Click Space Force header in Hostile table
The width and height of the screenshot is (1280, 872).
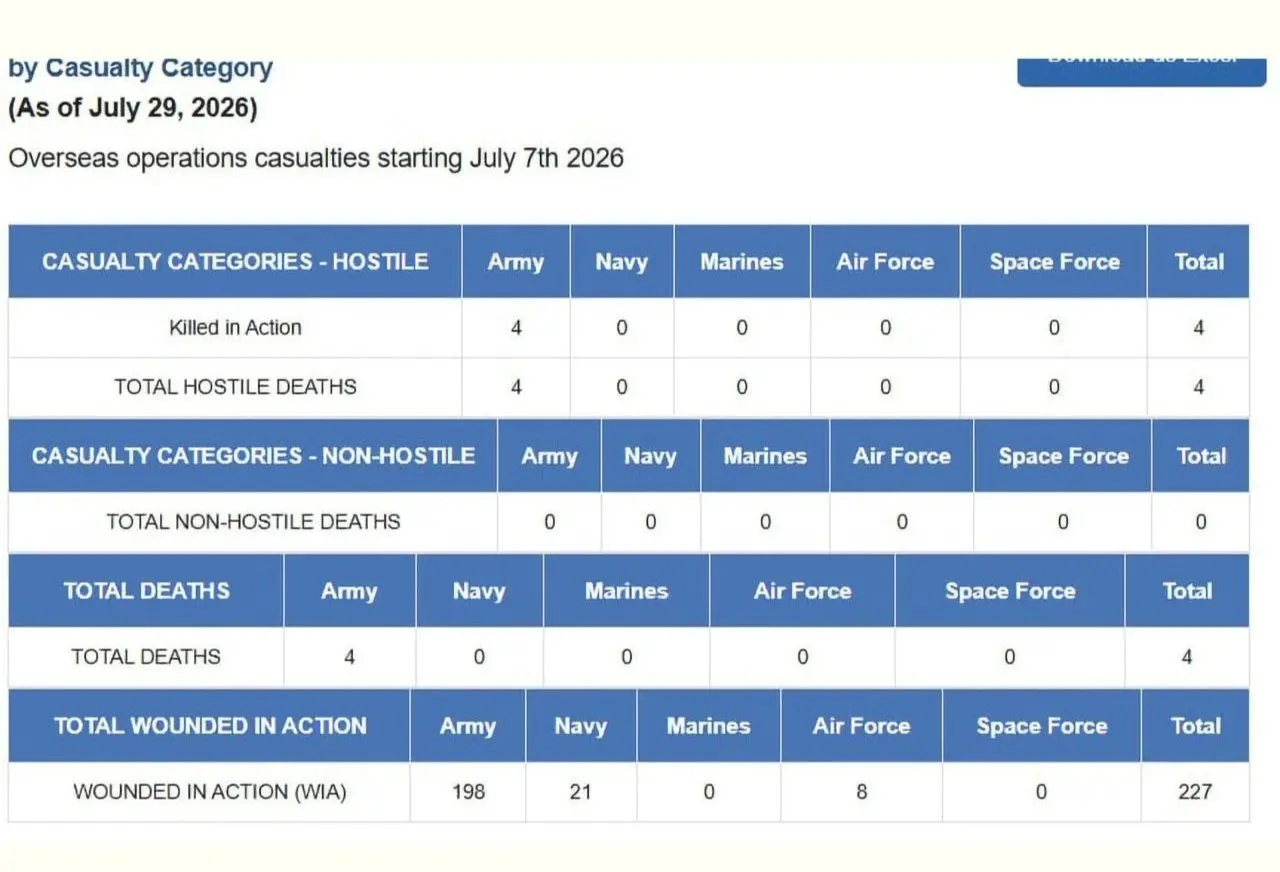[x=1054, y=262]
